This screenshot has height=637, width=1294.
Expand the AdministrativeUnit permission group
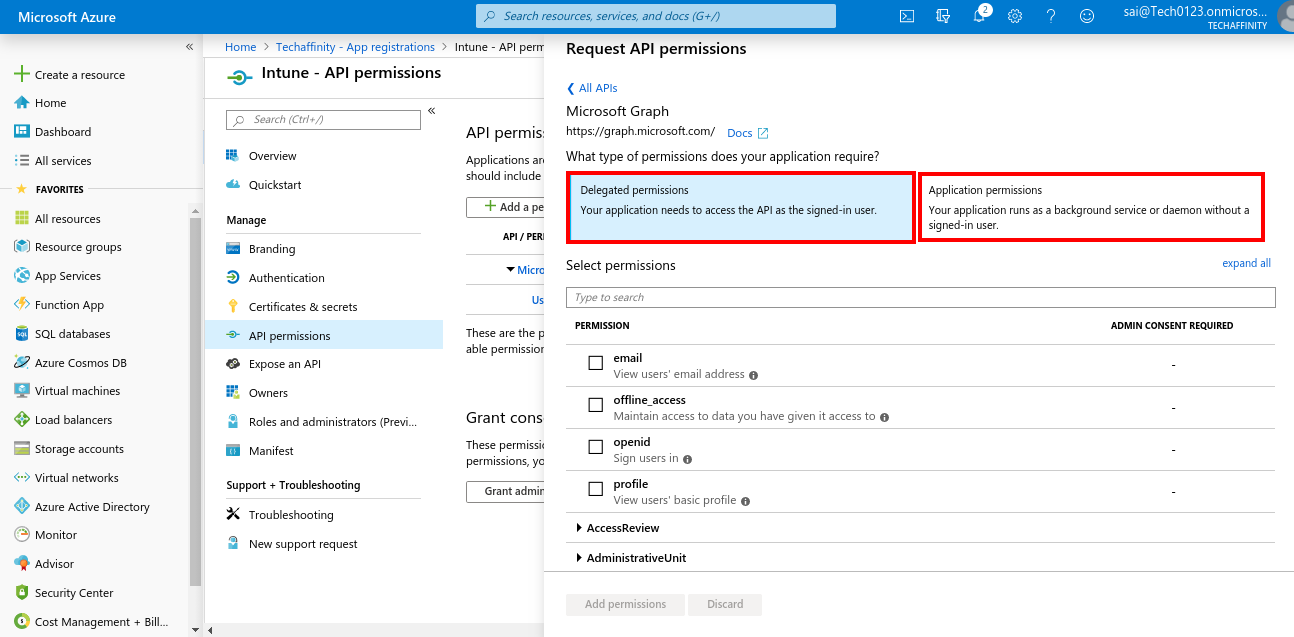579,558
